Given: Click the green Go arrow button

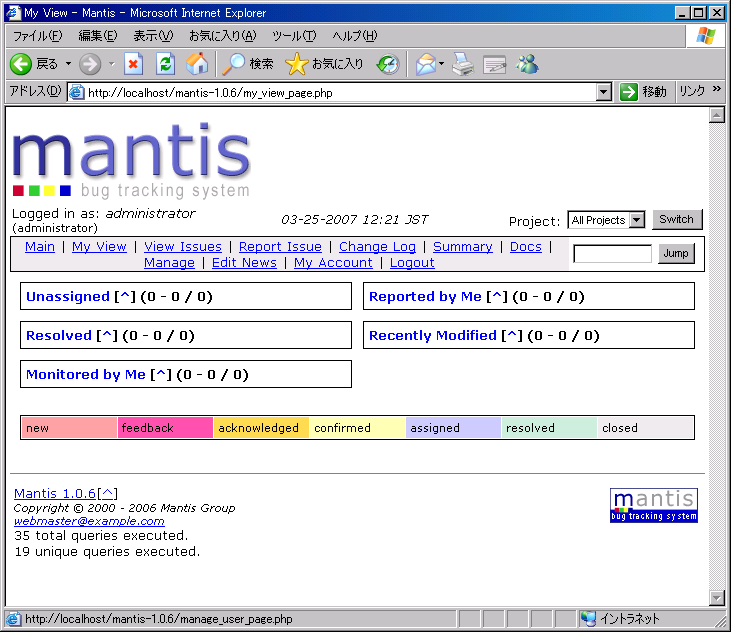Looking at the screenshot, I should point(628,92).
